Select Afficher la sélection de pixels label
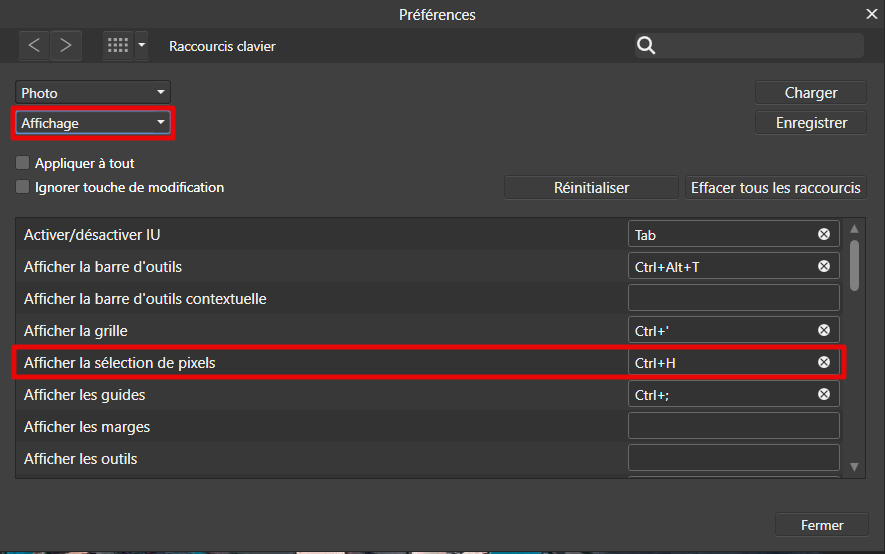The image size is (885, 554). point(120,363)
